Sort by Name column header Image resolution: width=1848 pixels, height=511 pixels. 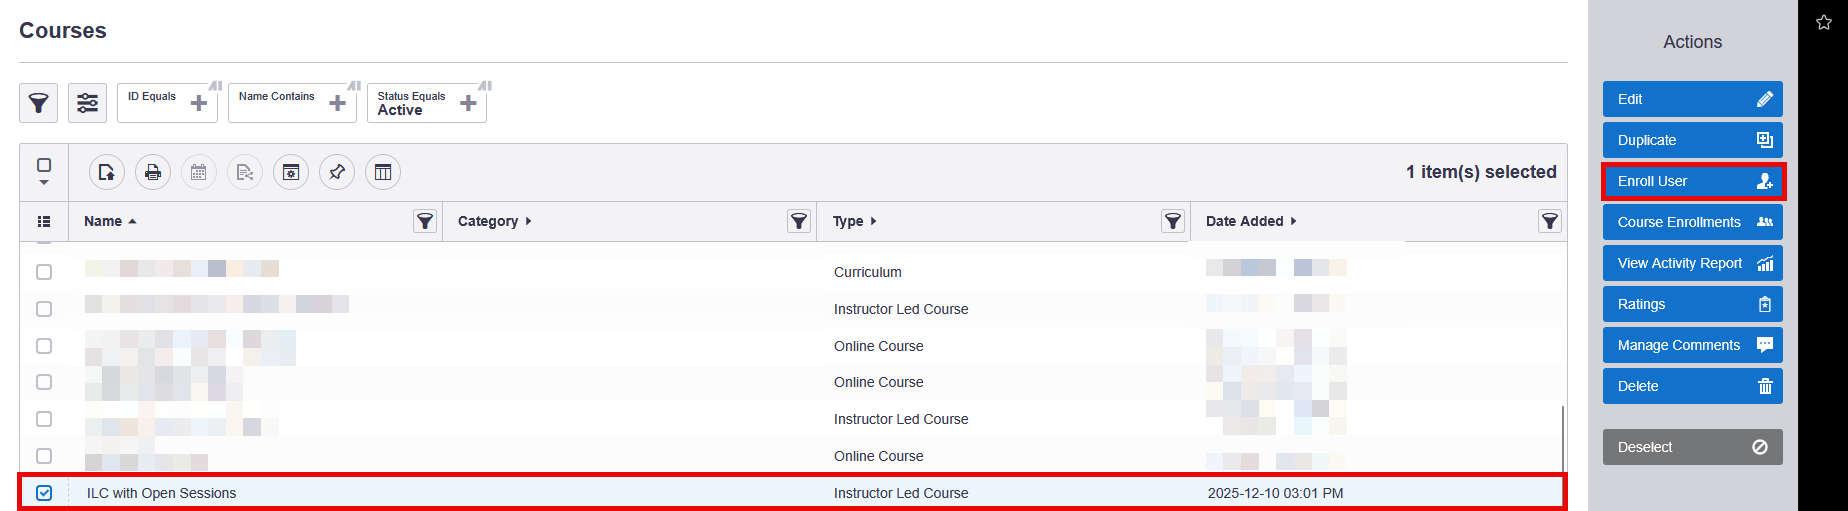pyautogui.click(x=110, y=221)
